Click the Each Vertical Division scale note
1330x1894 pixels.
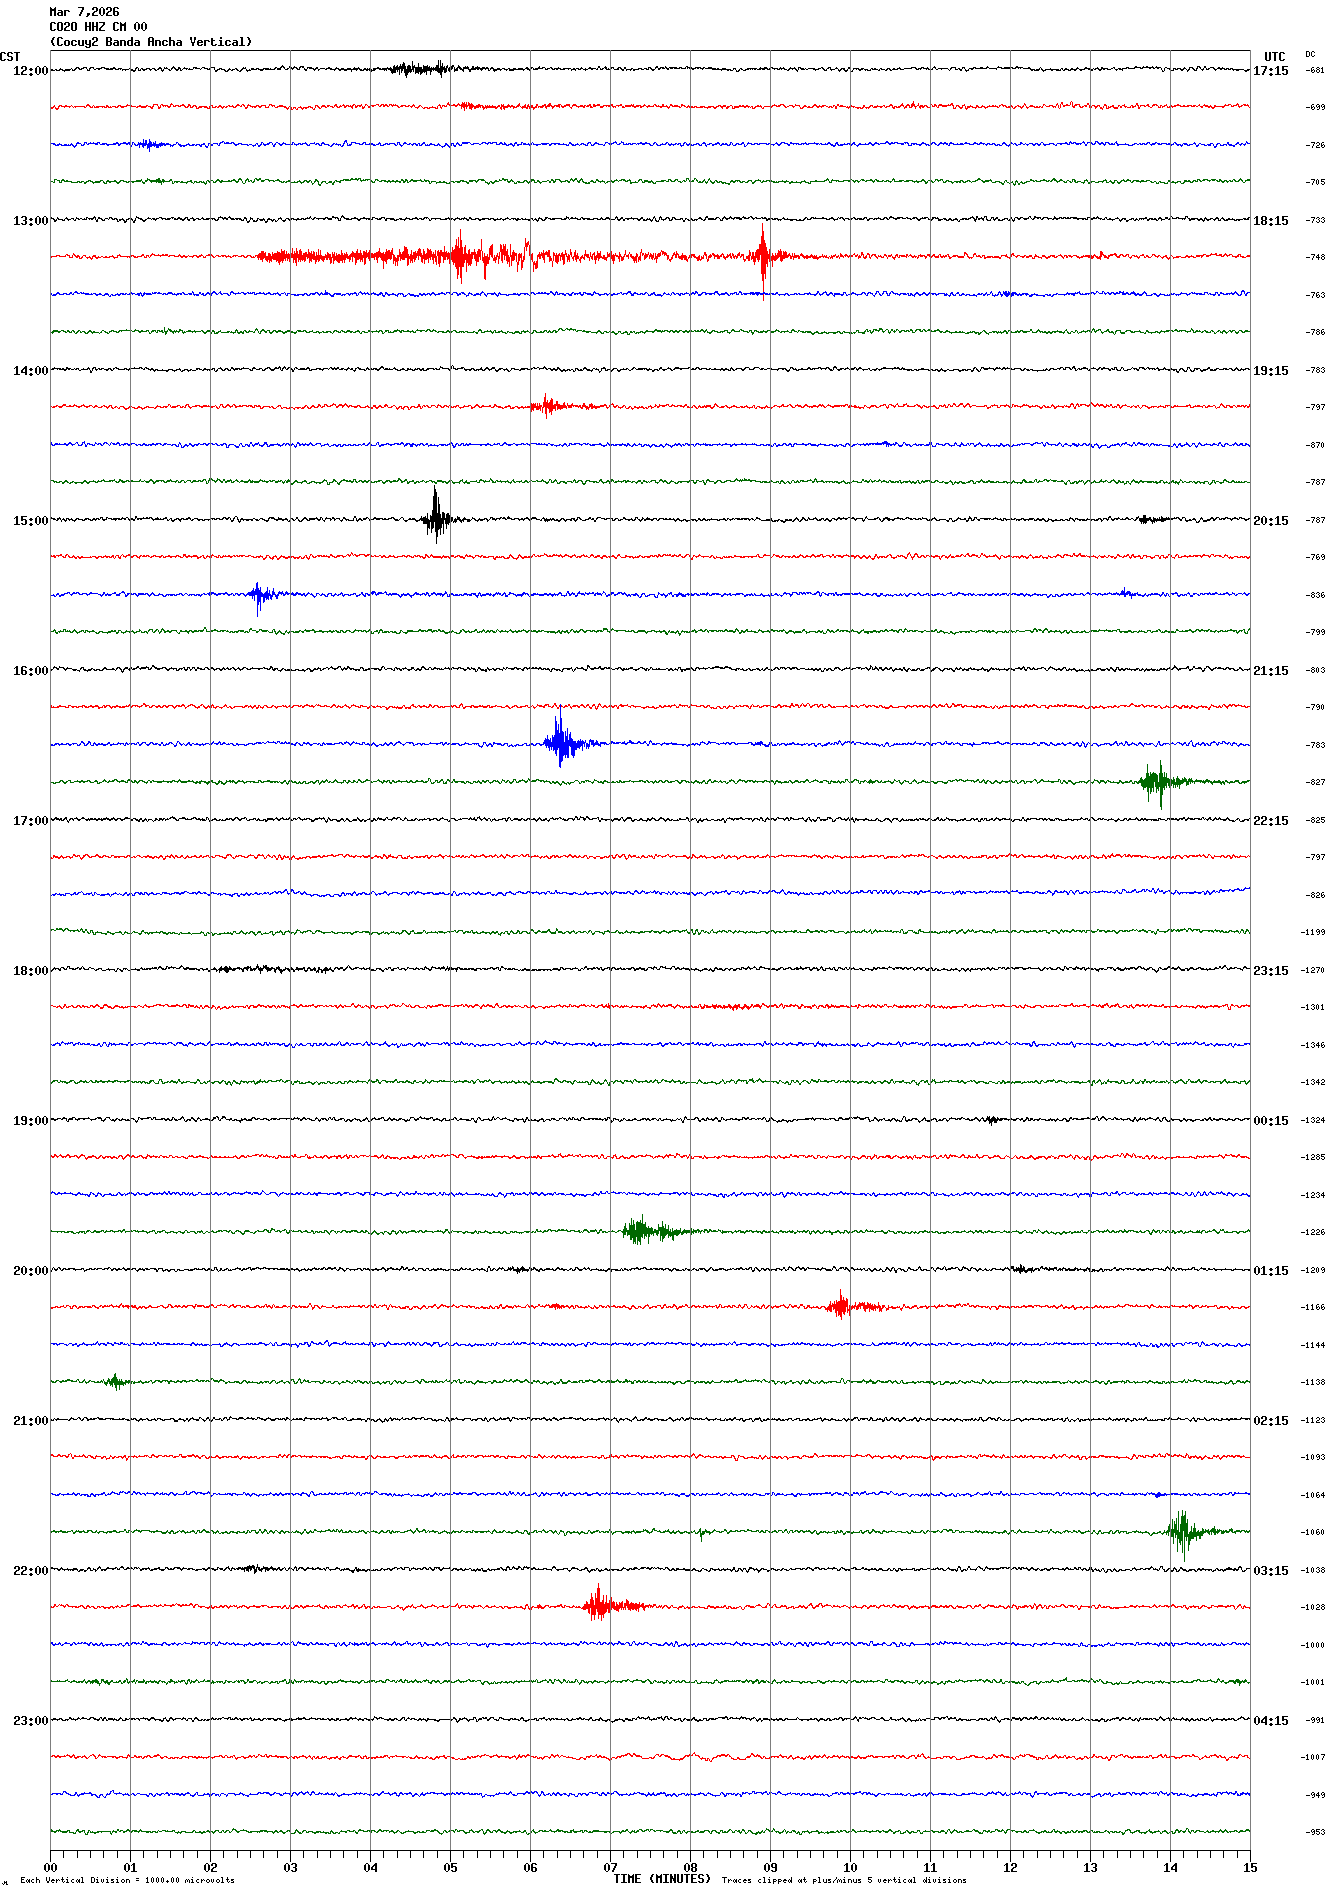pos(127,1880)
